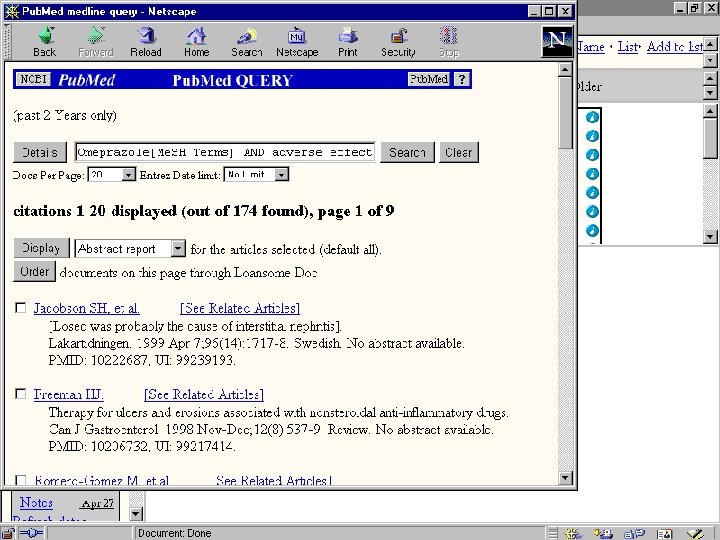This screenshot has height=540, width=720.
Task: Click scroll up arrow beside Add to list link
Action: coord(710,45)
